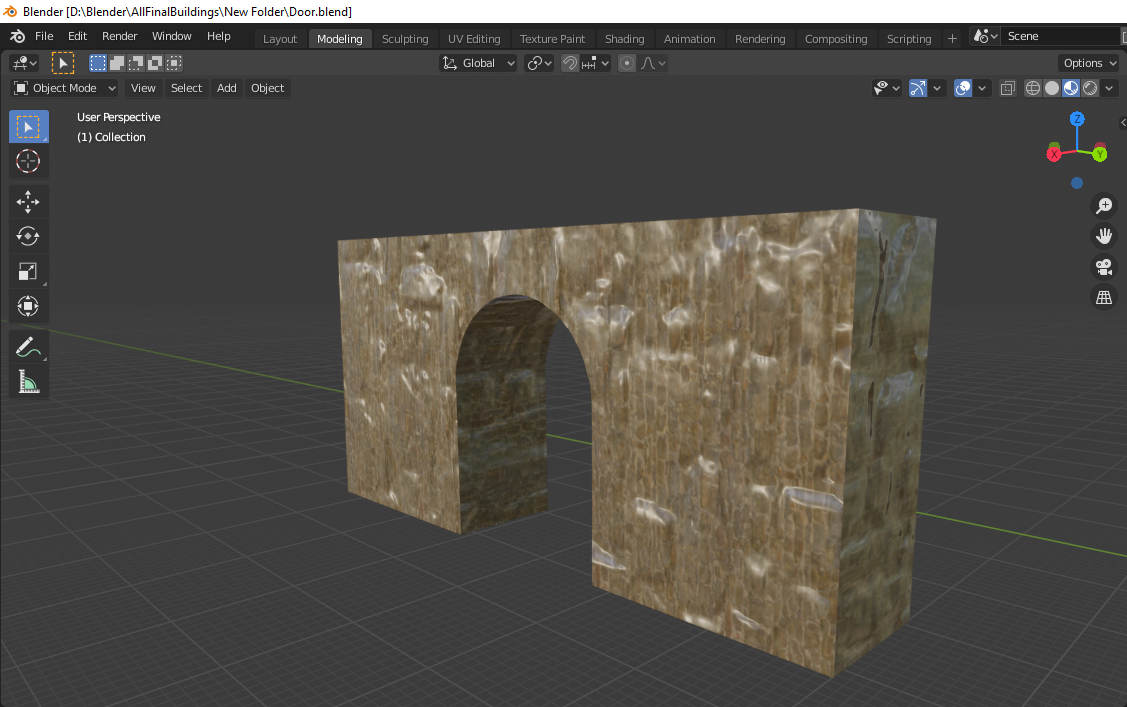Set selection mode to Subtract selection

(136, 63)
